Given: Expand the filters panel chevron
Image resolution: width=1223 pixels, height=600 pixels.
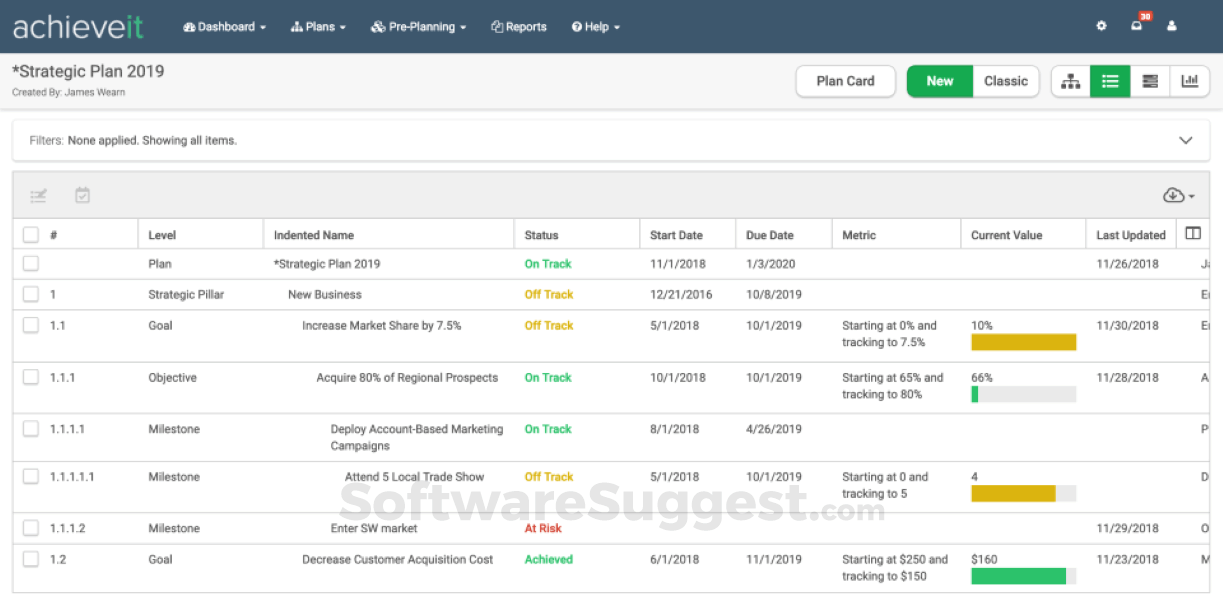Looking at the screenshot, I should [x=1186, y=141].
